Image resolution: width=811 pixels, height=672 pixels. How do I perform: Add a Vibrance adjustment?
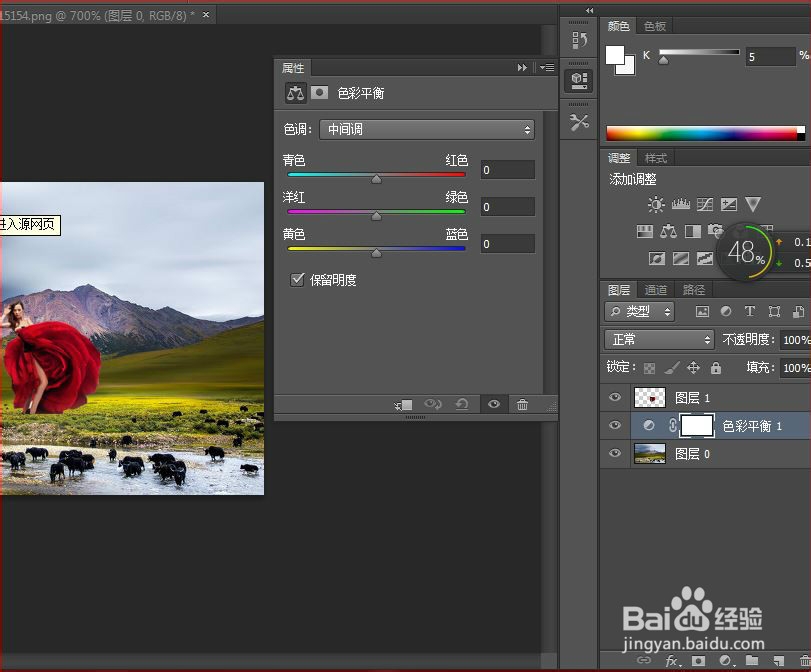(x=753, y=204)
